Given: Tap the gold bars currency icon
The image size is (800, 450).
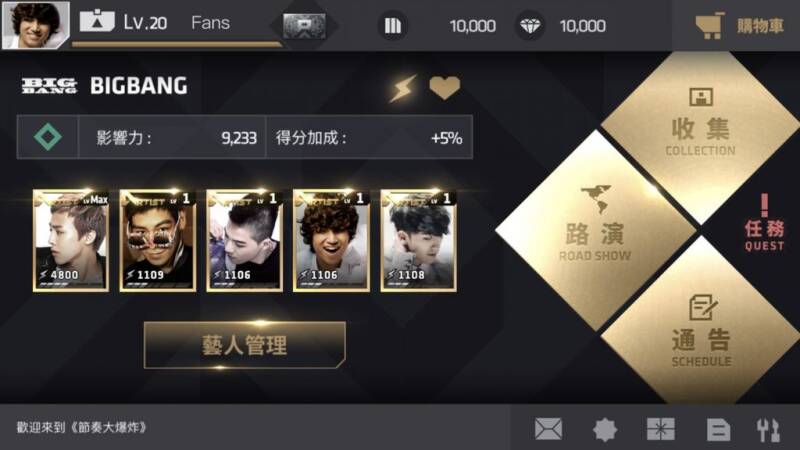Looking at the screenshot, I should (x=393, y=26).
